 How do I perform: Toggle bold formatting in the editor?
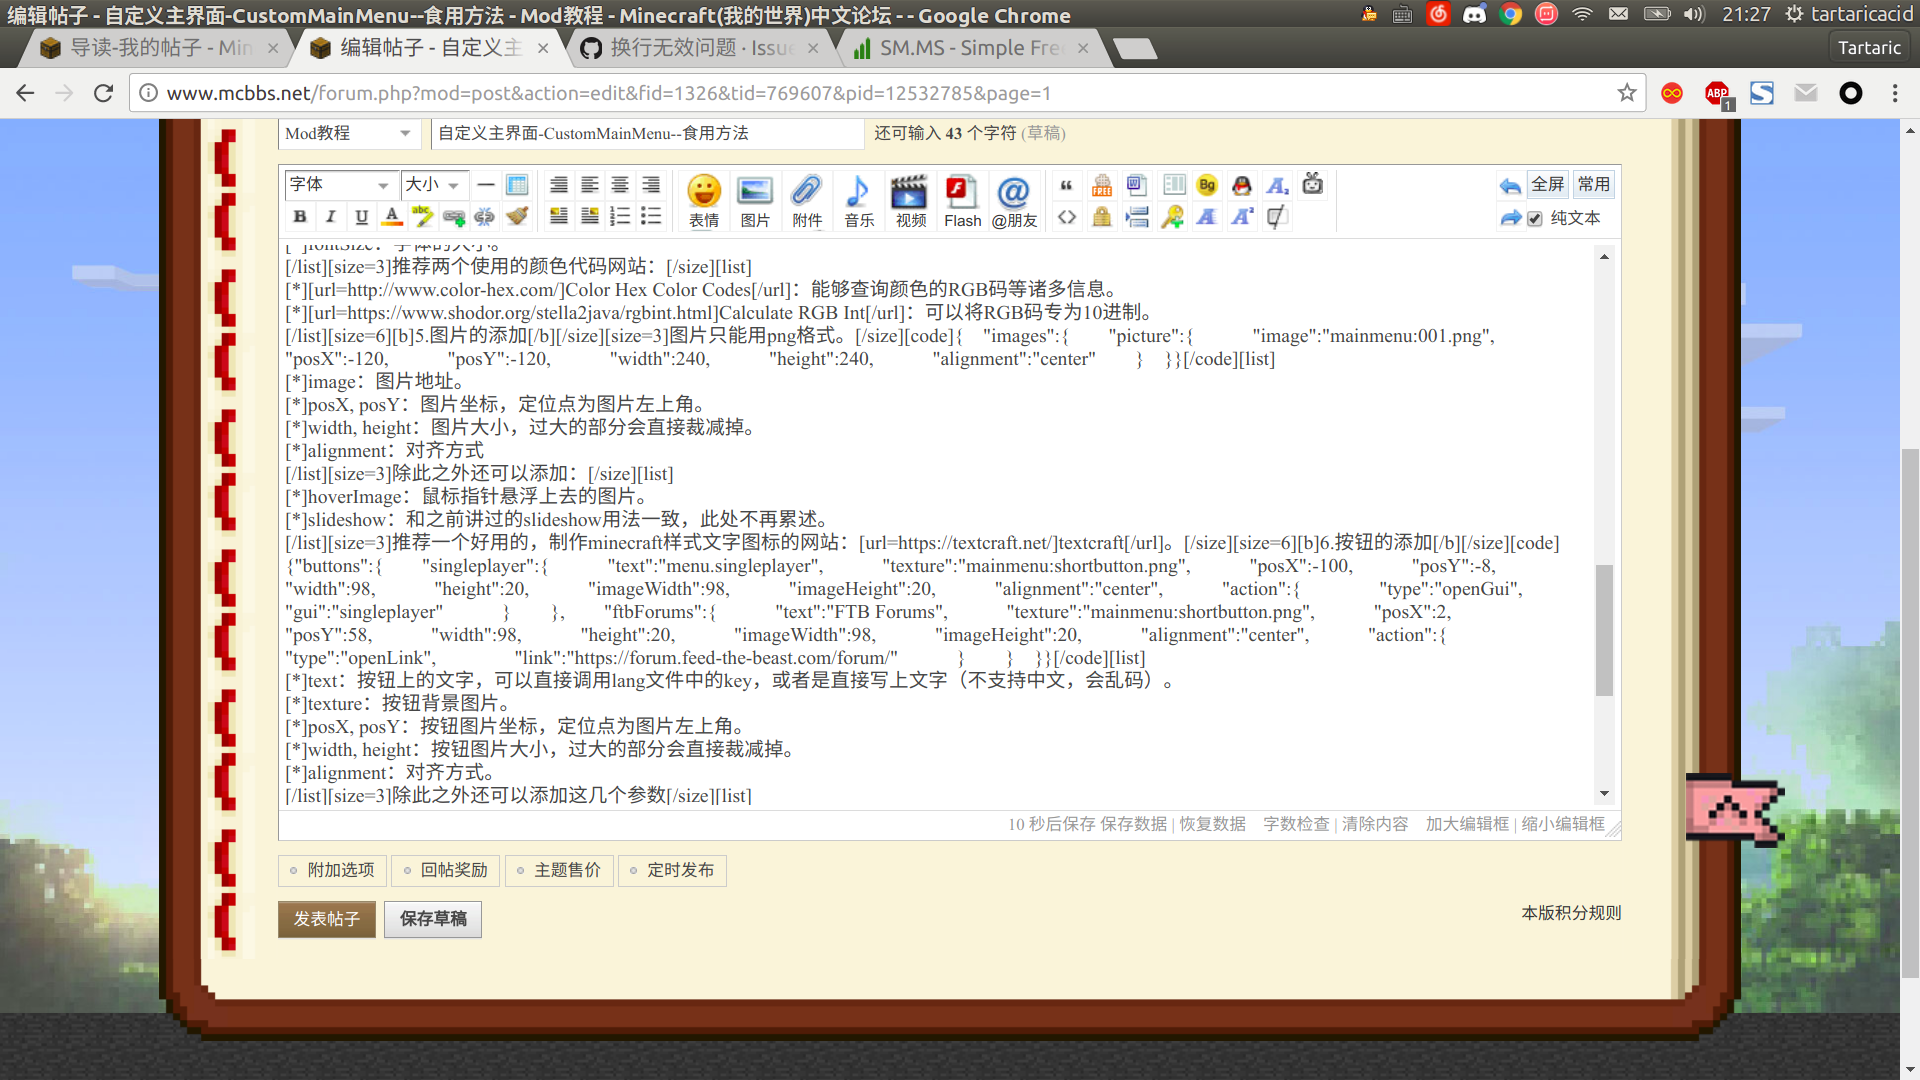click(299, 216)
